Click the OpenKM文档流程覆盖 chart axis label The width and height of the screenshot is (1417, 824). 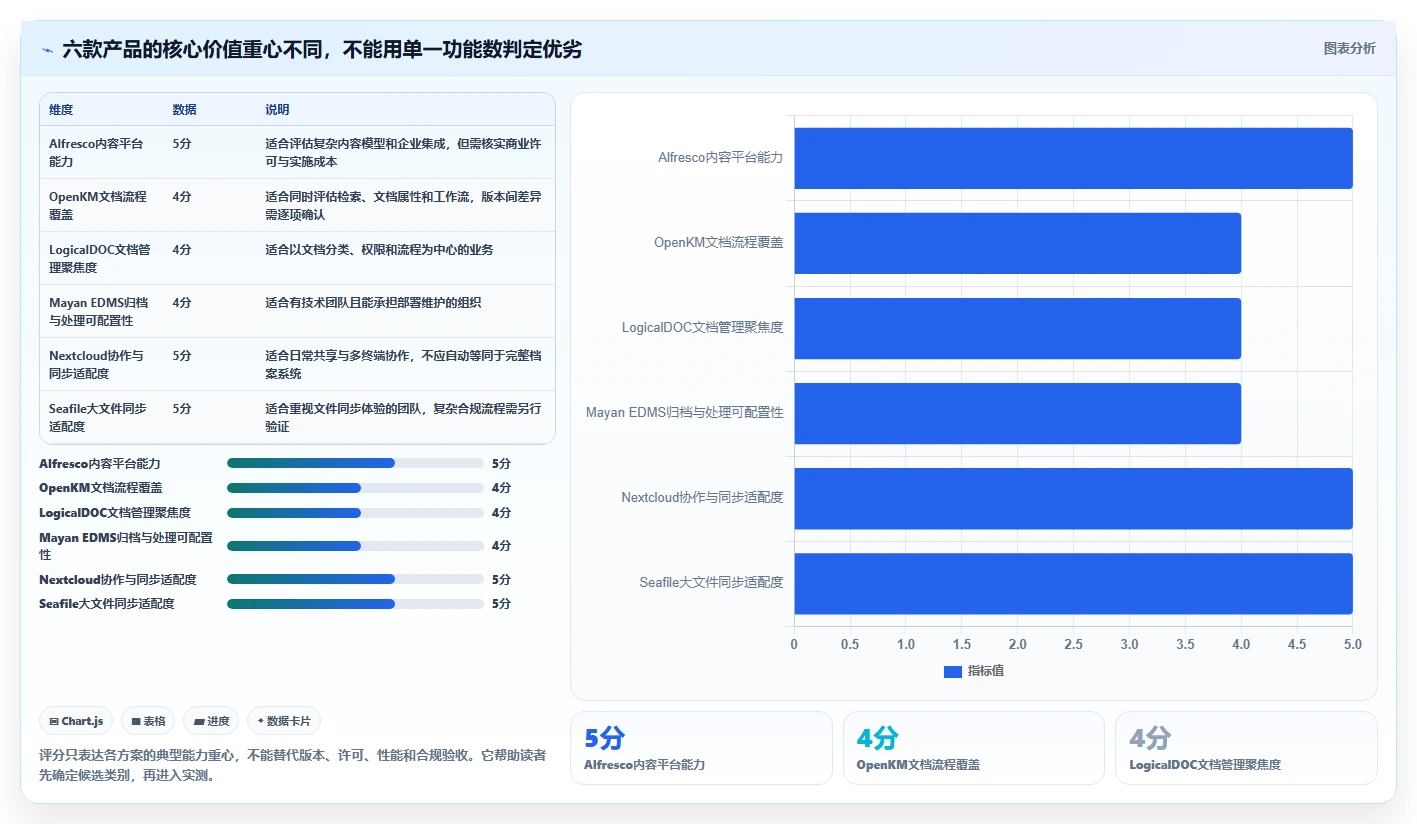(718, 243)
